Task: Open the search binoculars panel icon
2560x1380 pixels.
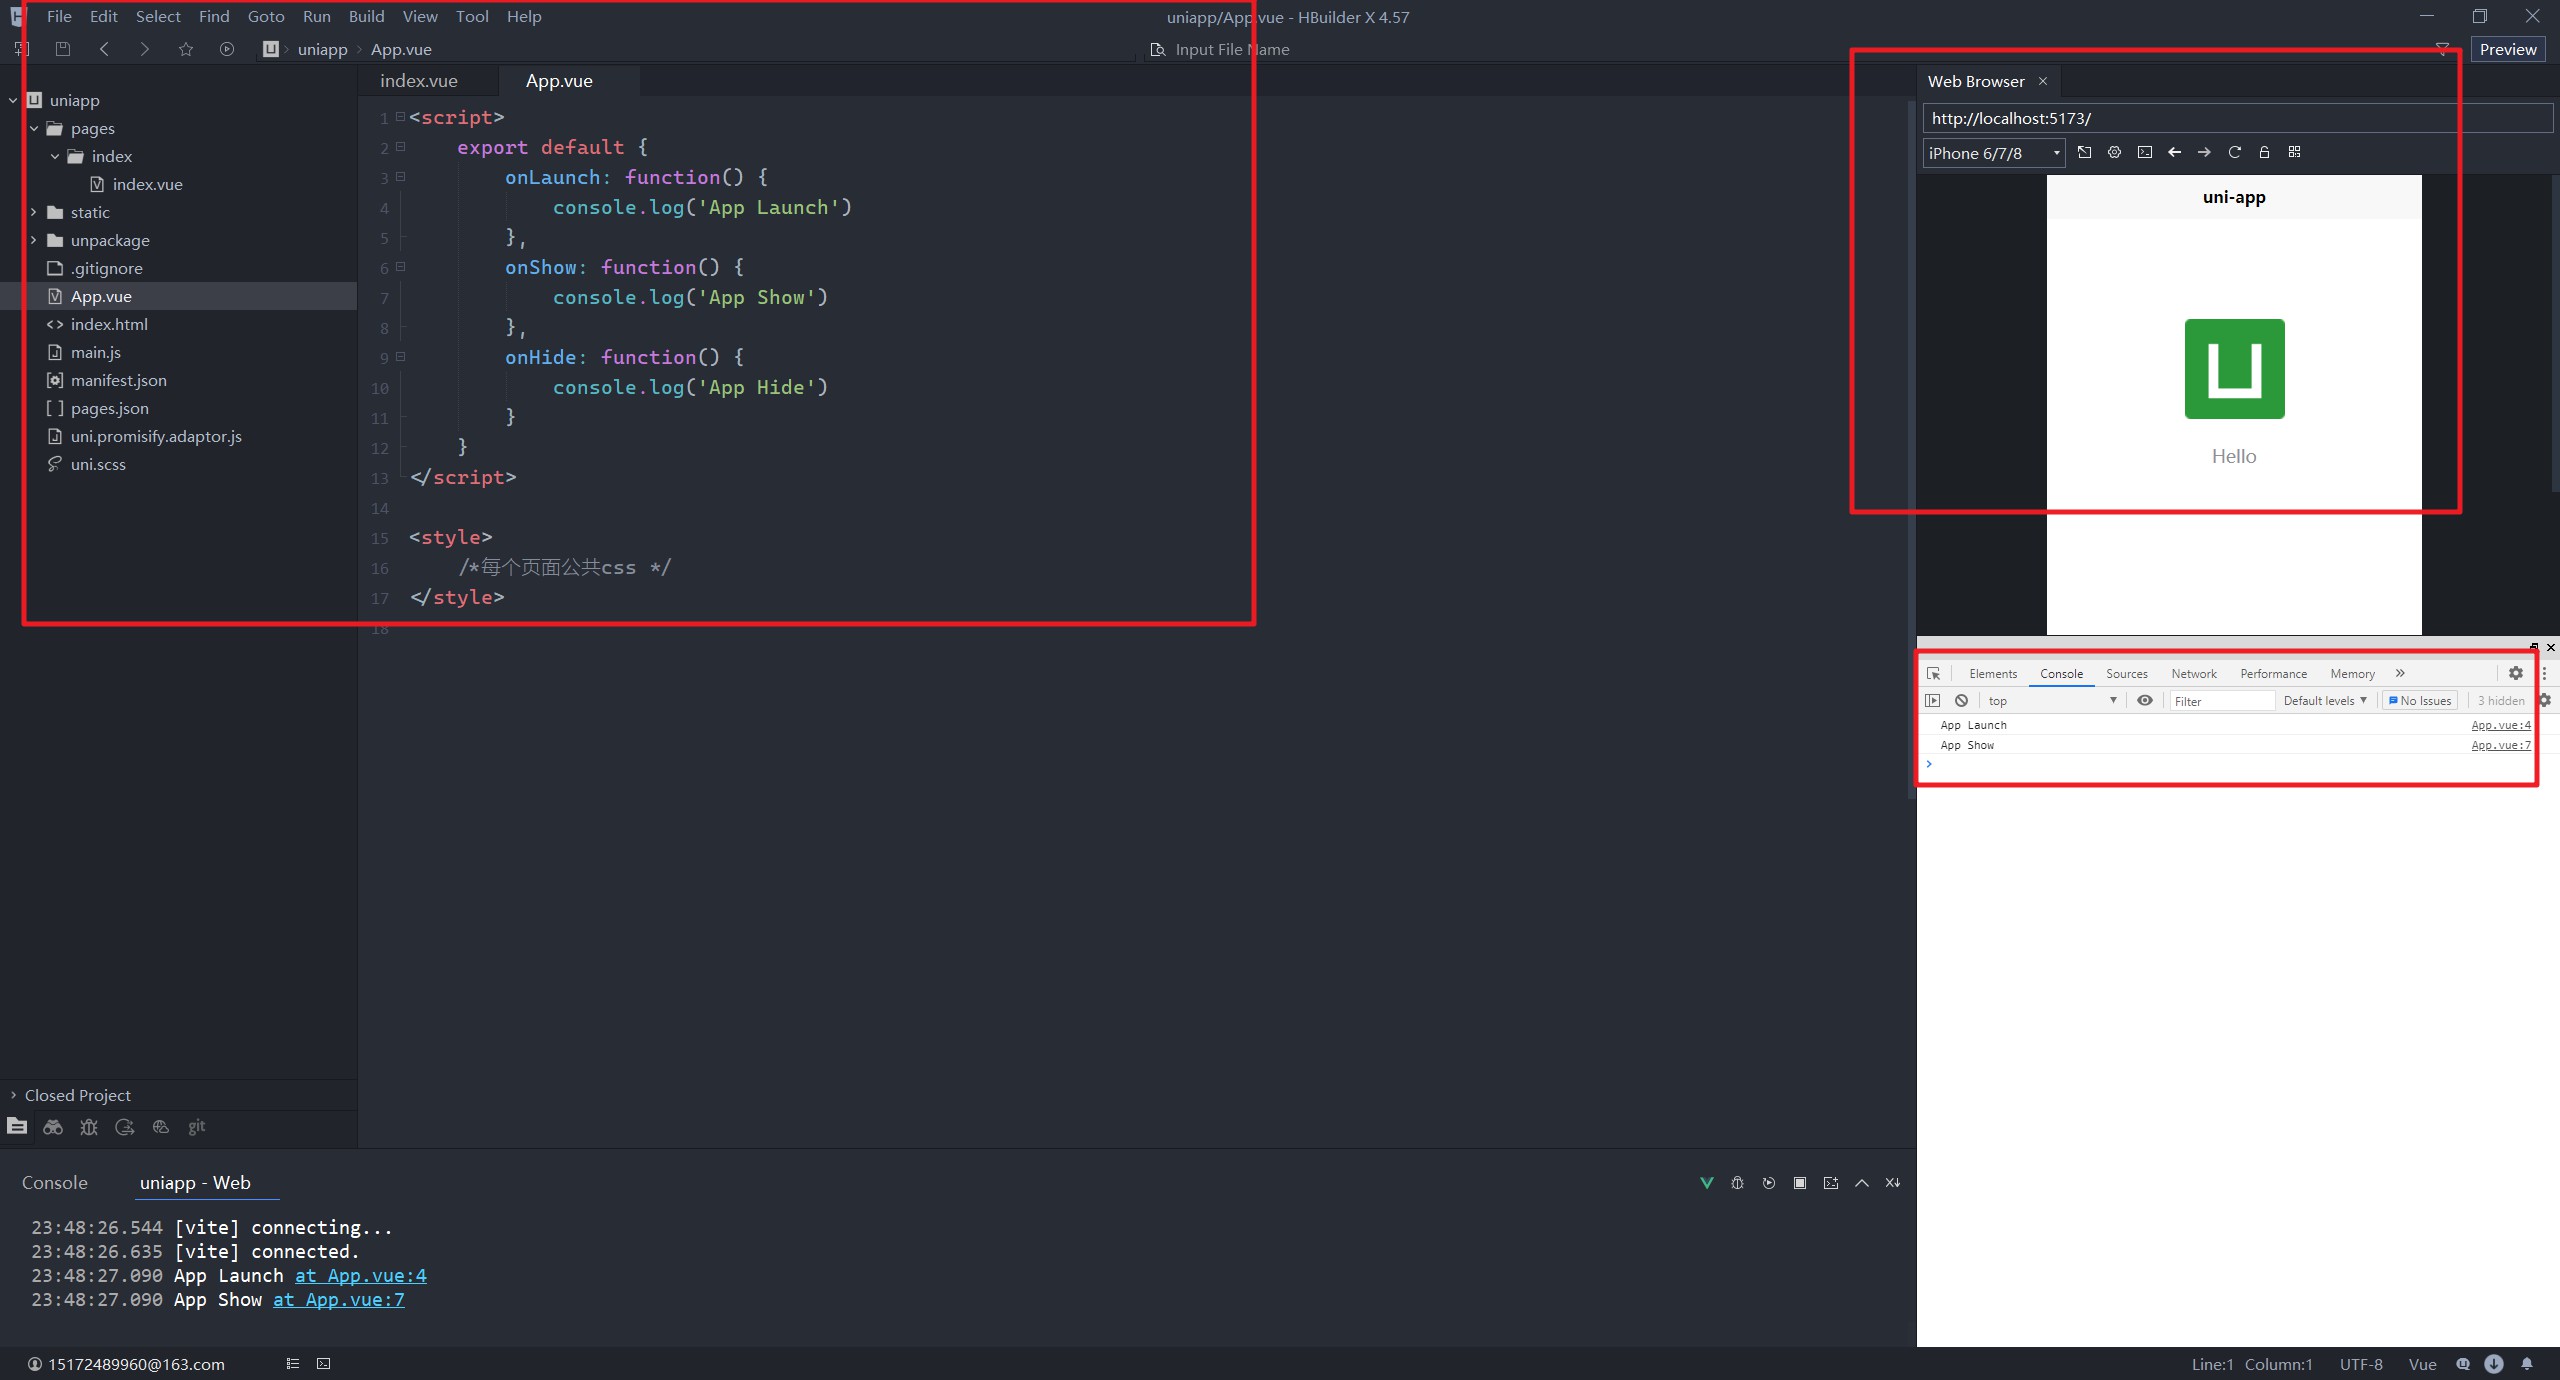Action: [x=53, y=1127]
